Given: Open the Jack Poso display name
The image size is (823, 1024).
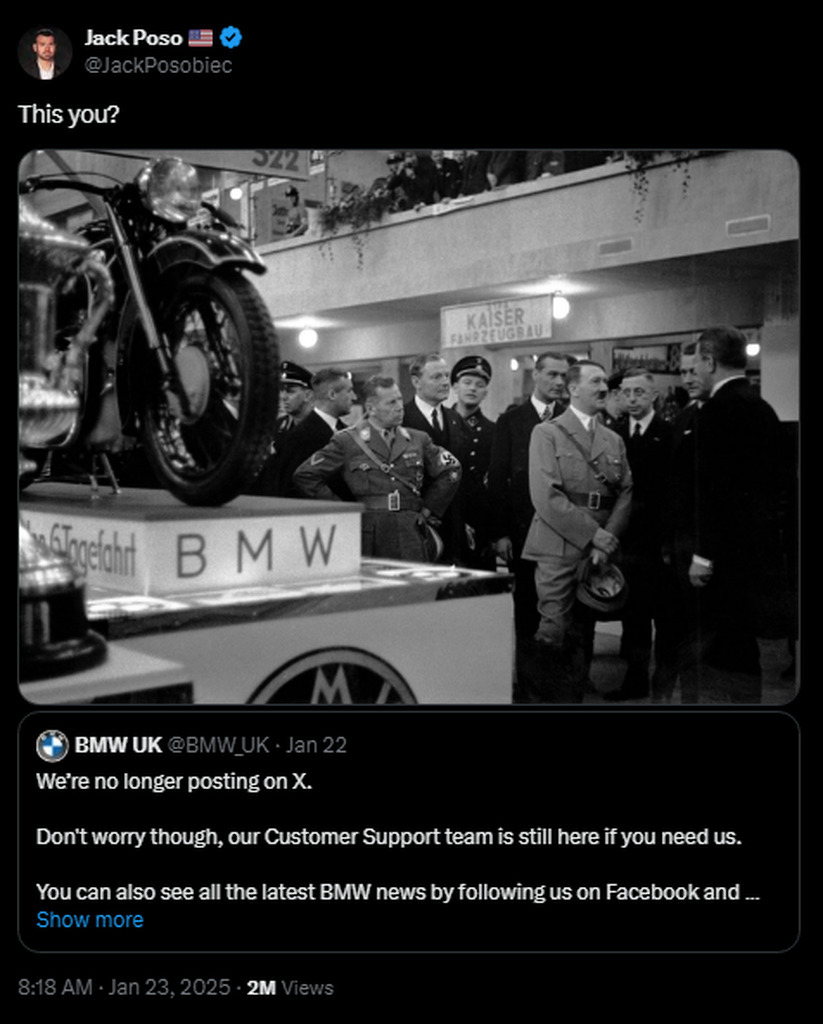Looking at the screenshot, I should (133, 38).
